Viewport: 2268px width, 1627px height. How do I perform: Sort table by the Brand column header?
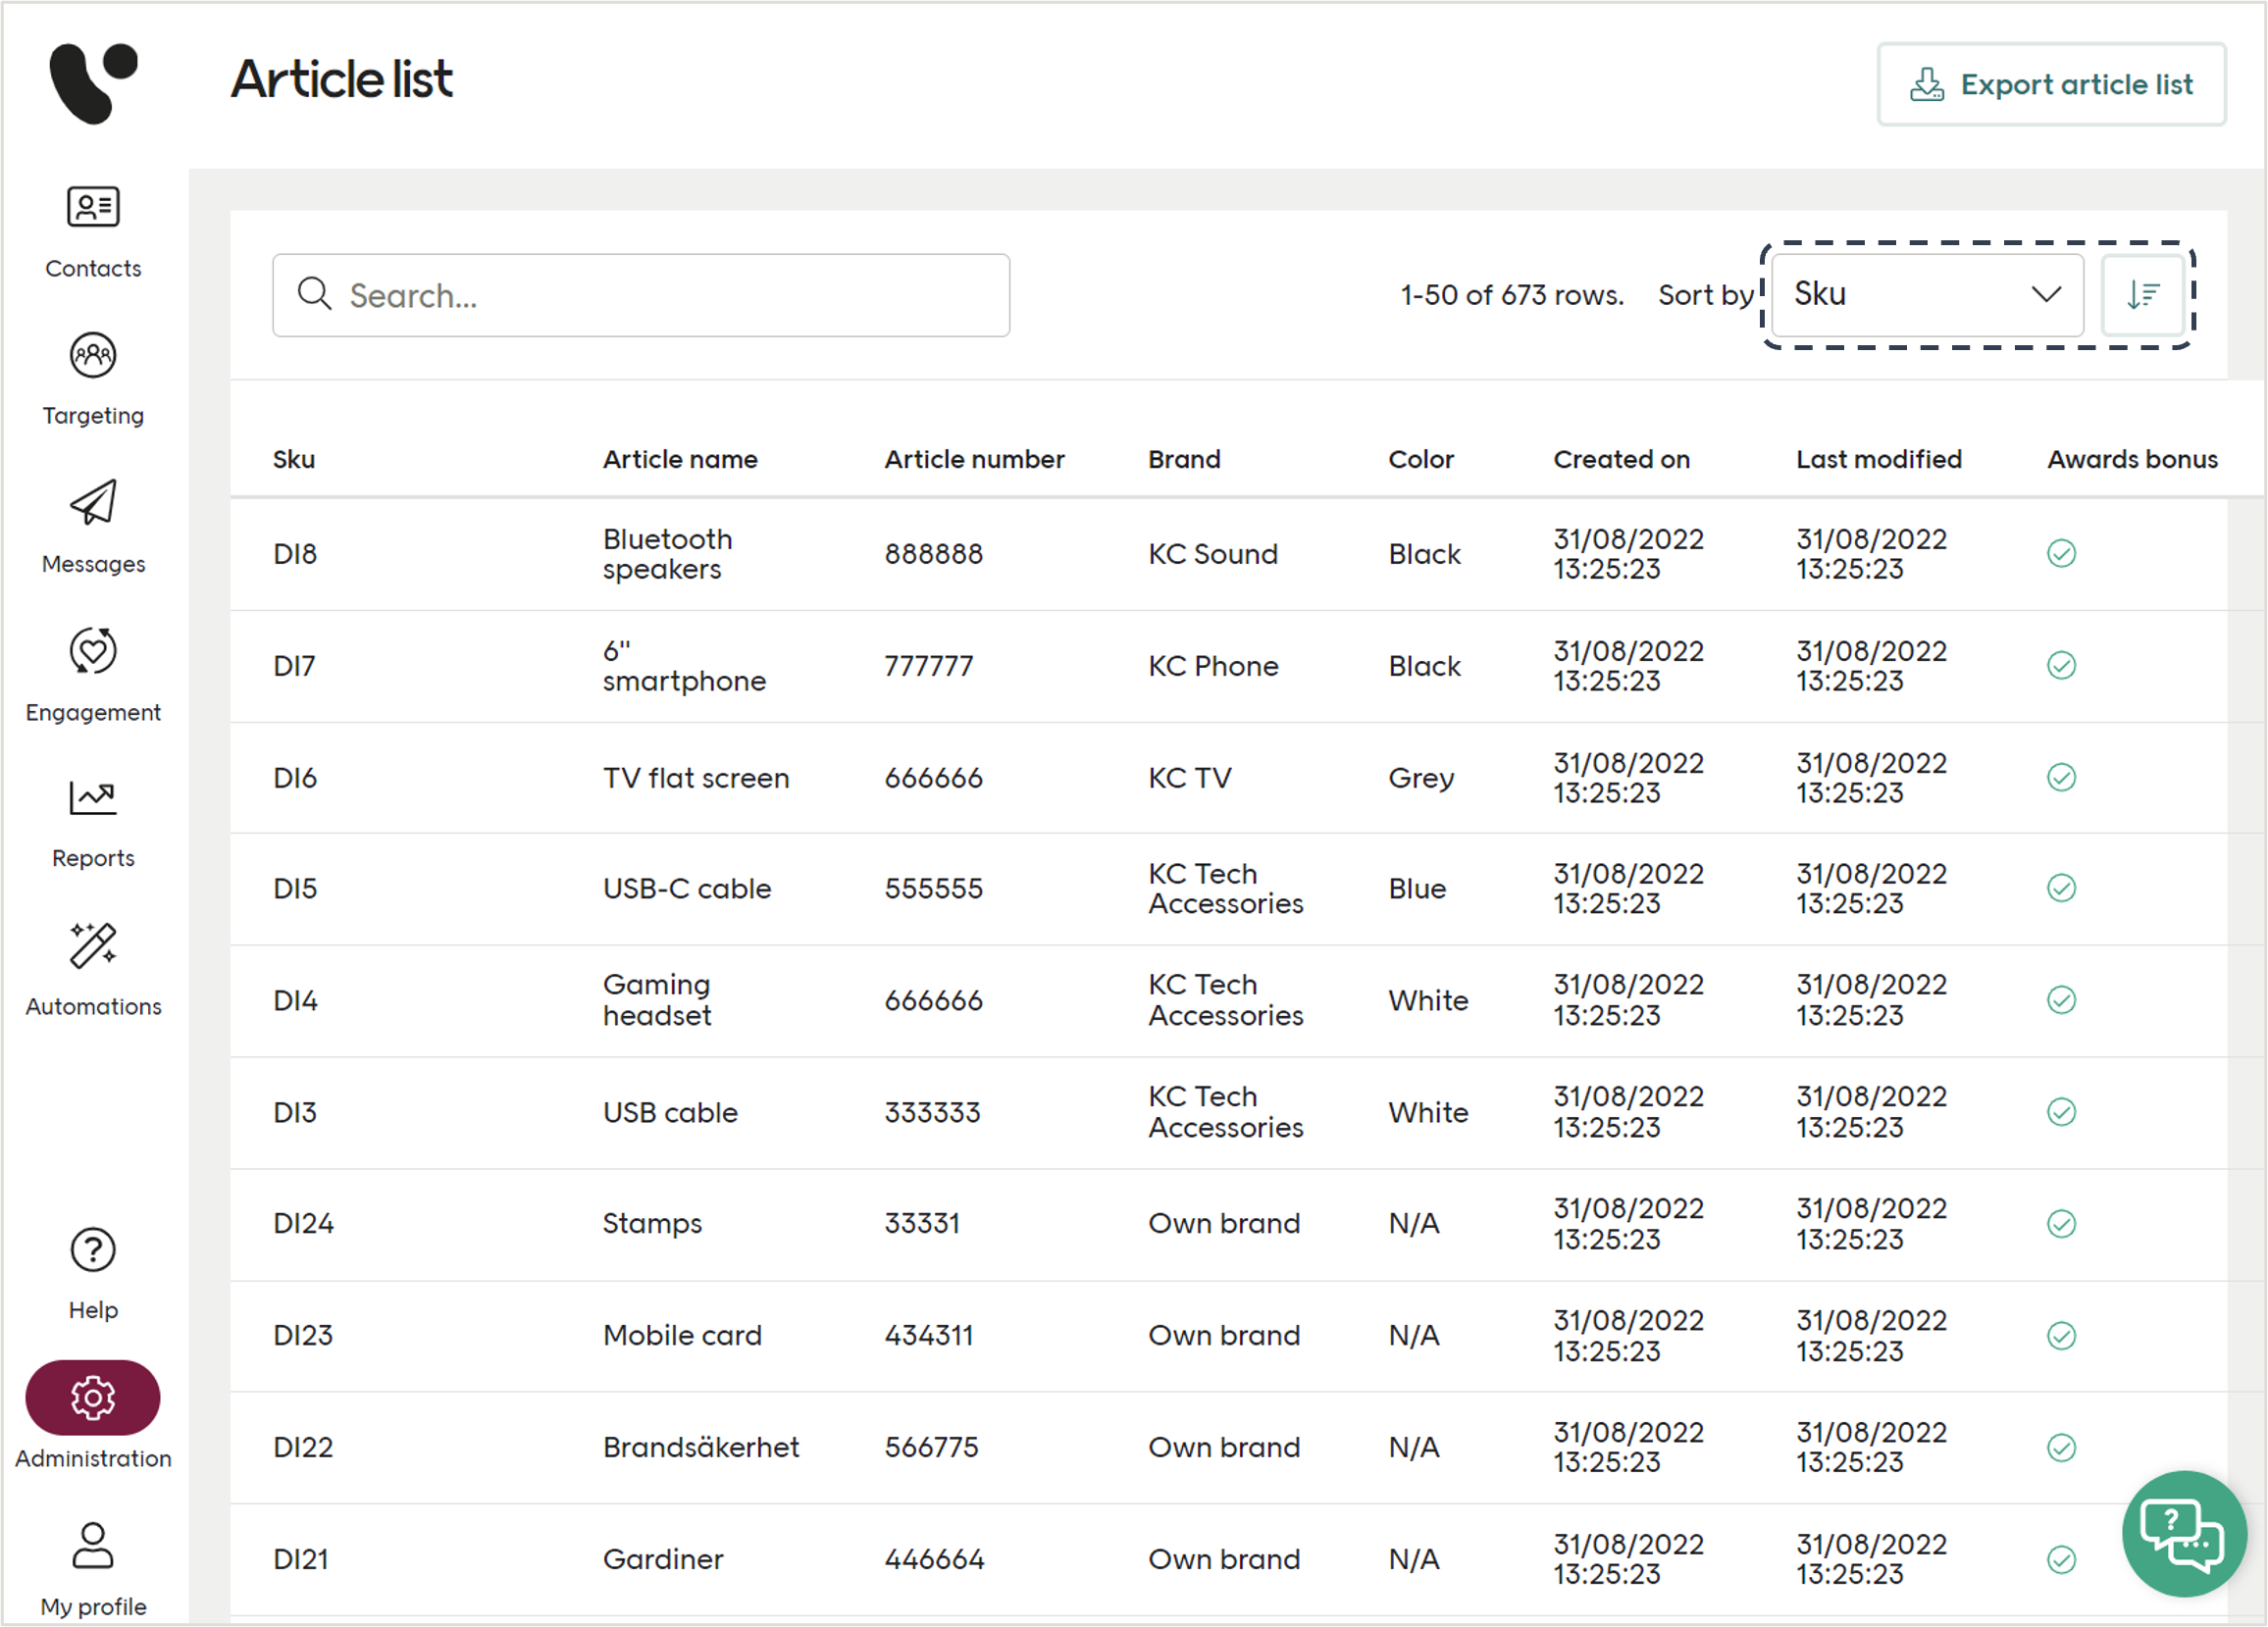1184,459
